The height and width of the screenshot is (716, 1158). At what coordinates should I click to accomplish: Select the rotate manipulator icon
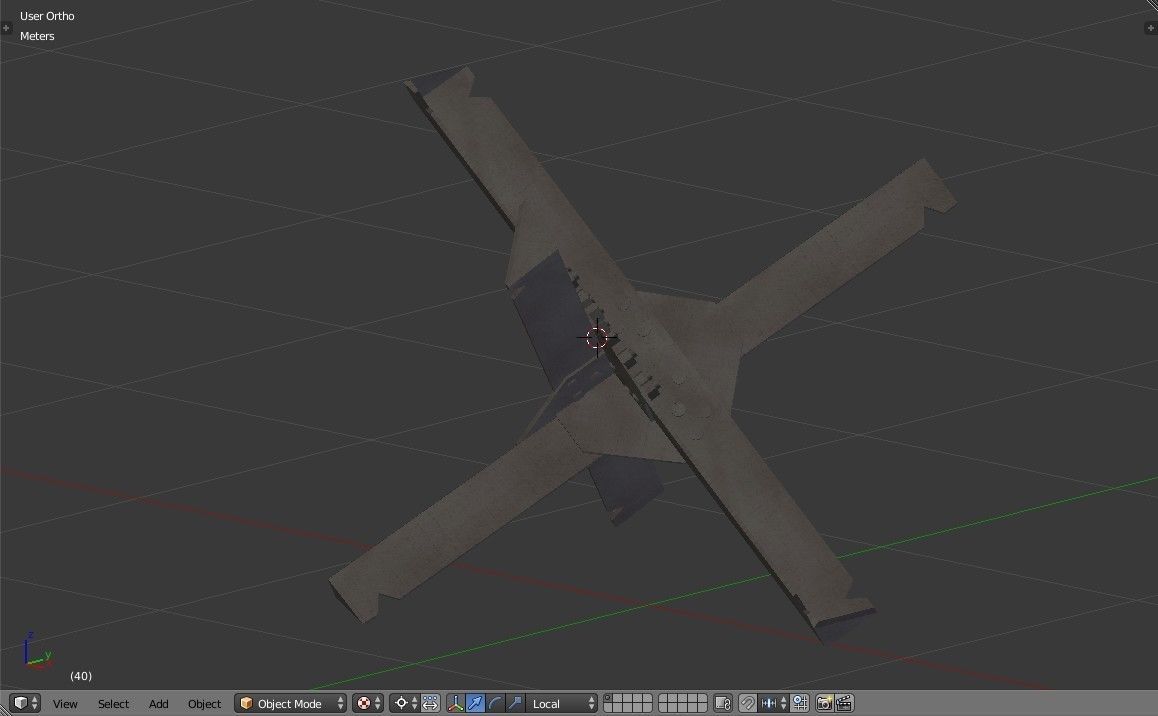tap(496, 704)
